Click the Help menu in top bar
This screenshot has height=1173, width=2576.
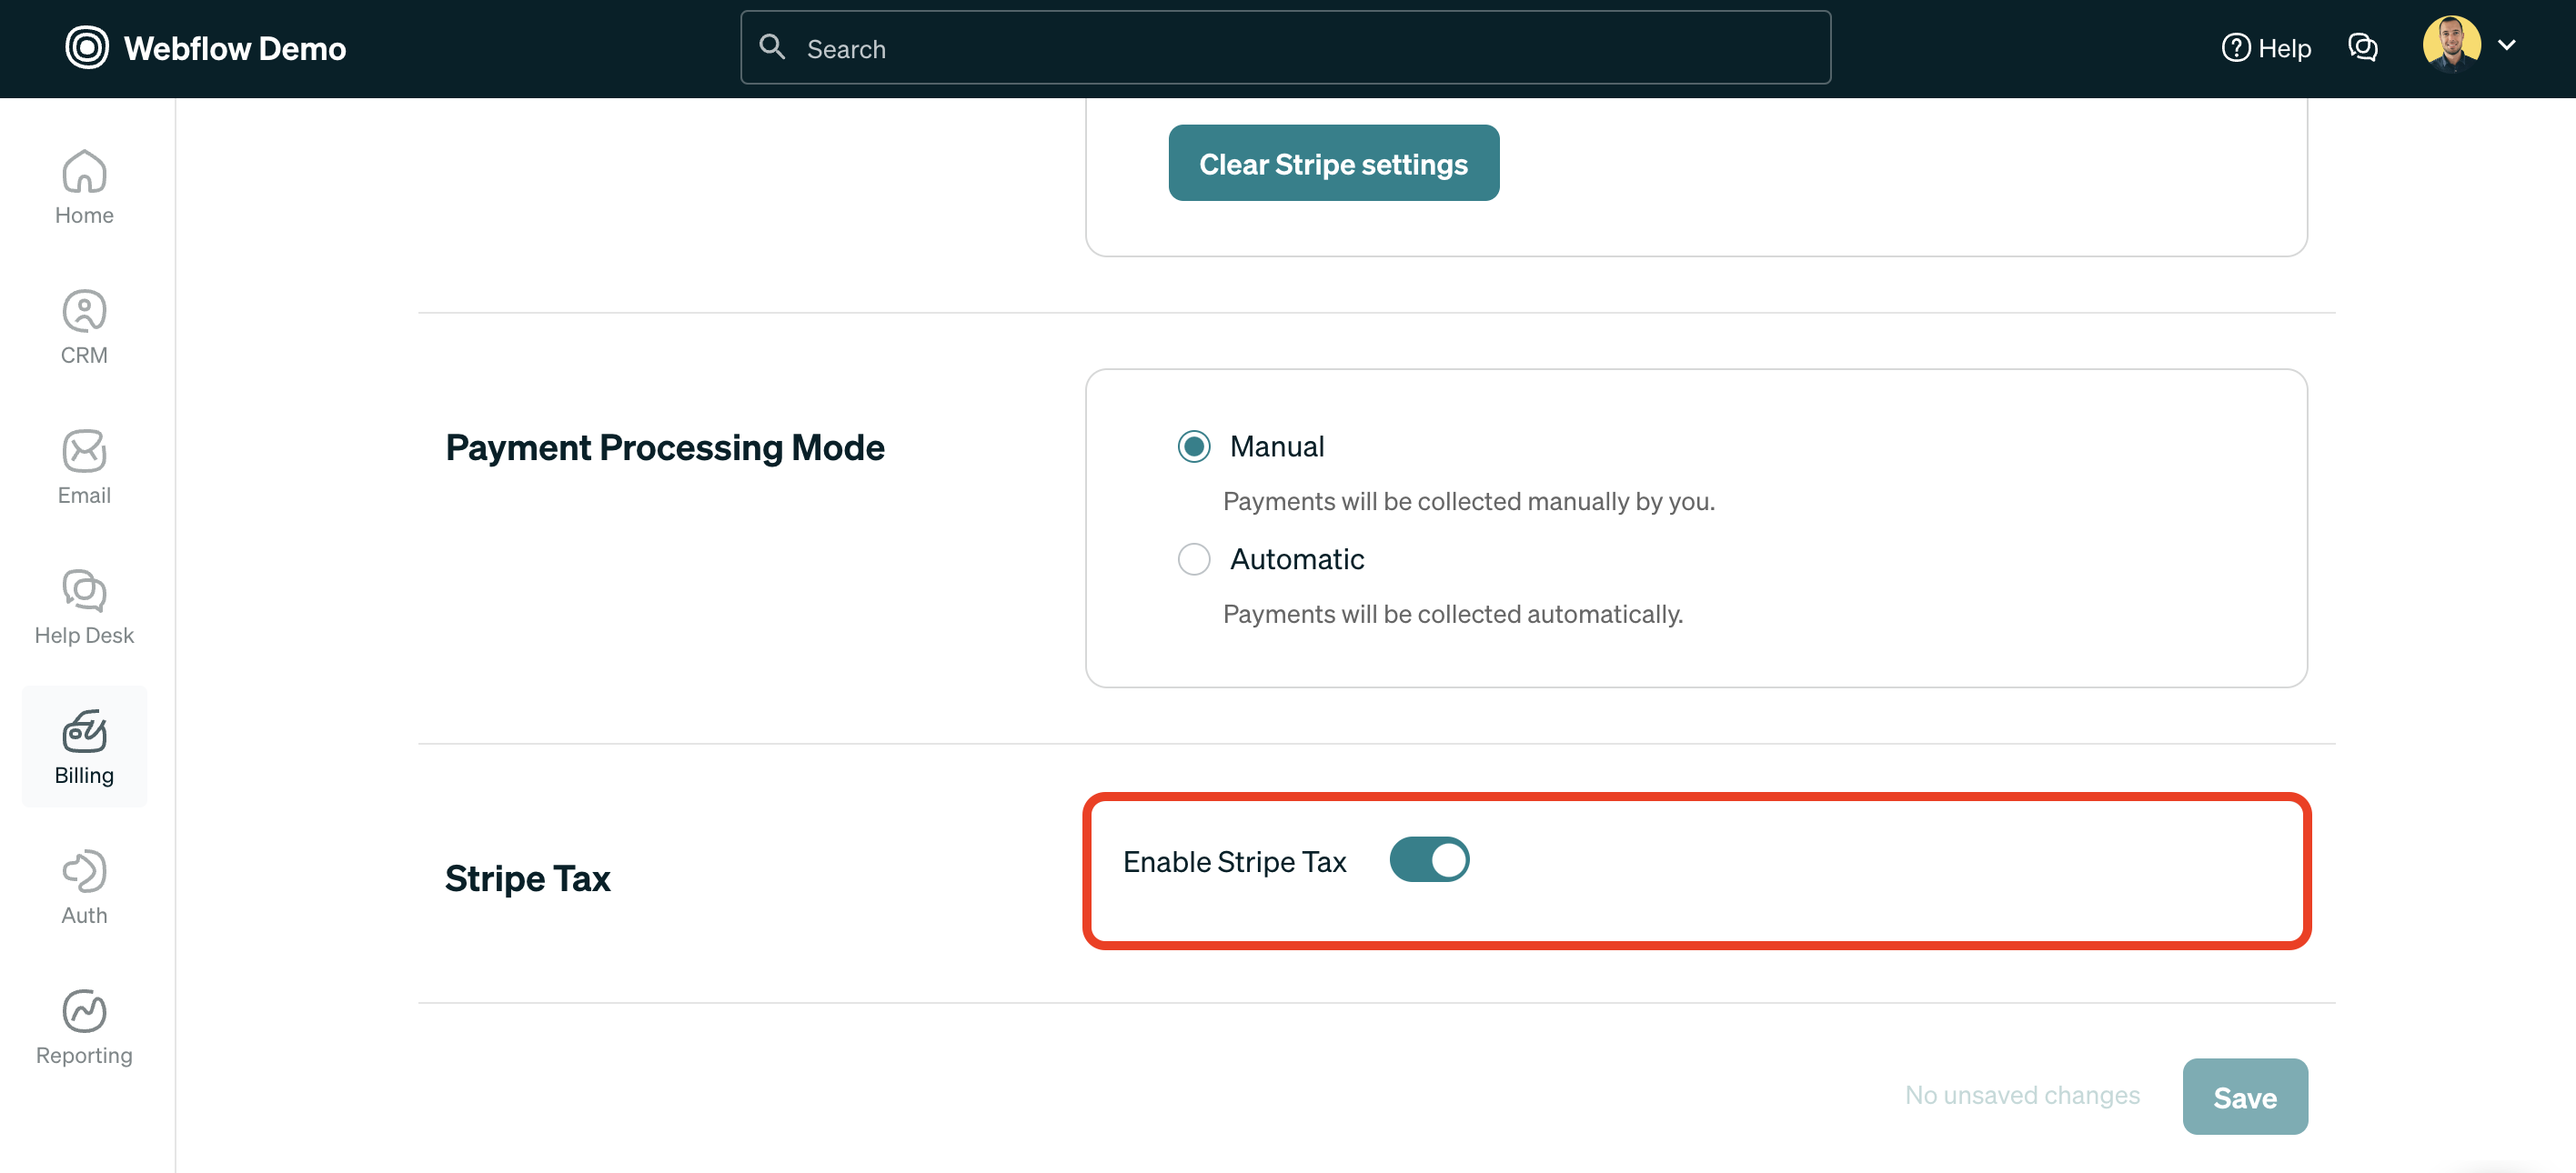[2266, 47]
